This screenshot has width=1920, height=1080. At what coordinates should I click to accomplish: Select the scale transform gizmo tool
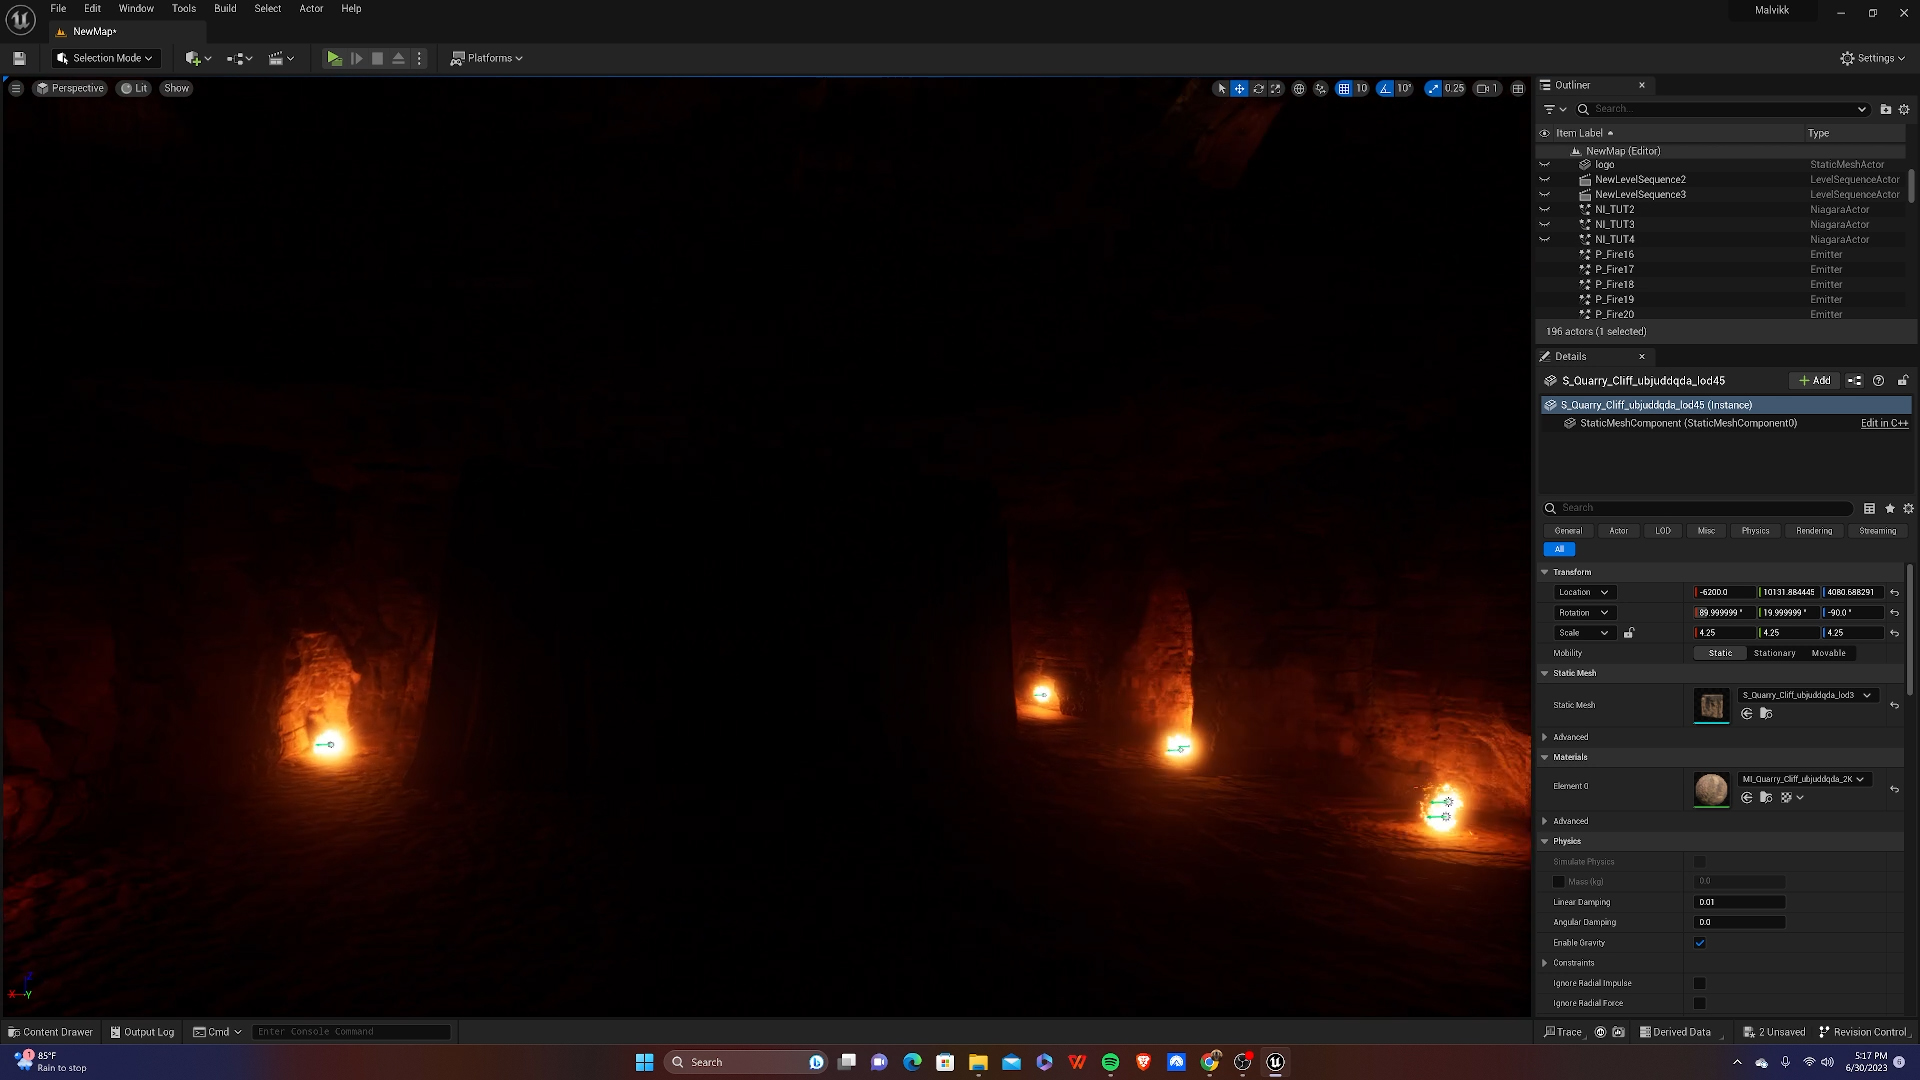1276,89
